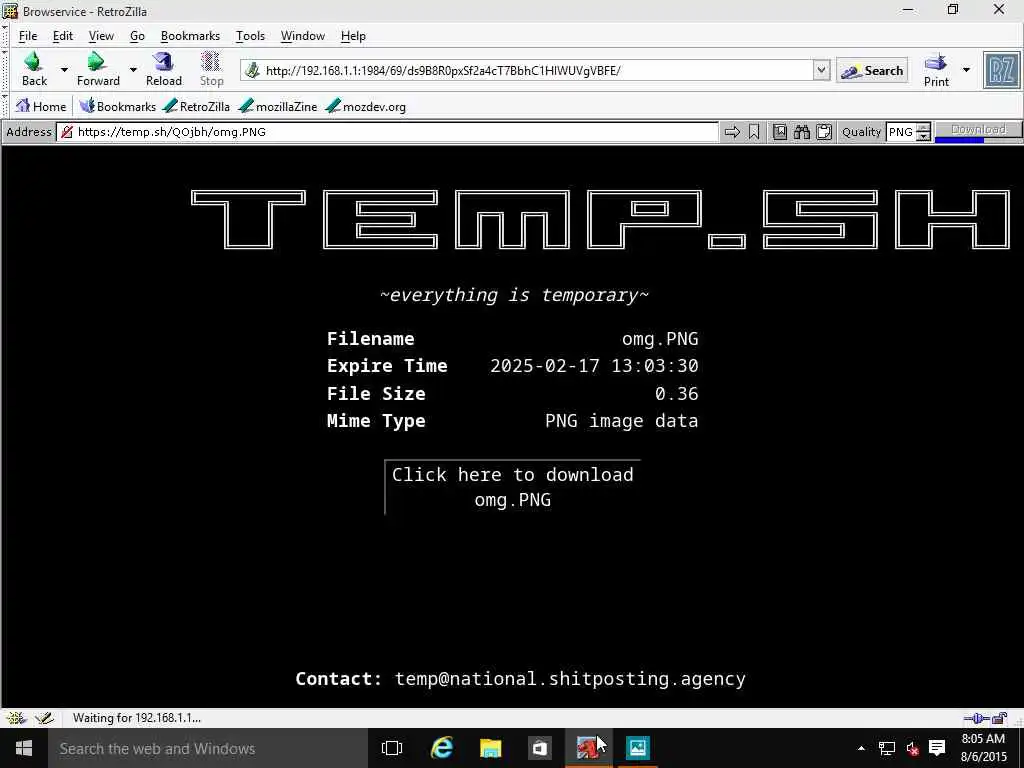
Task: Click the 'Click here to download omg.PNG' button
Action: [x=513, y=487]
